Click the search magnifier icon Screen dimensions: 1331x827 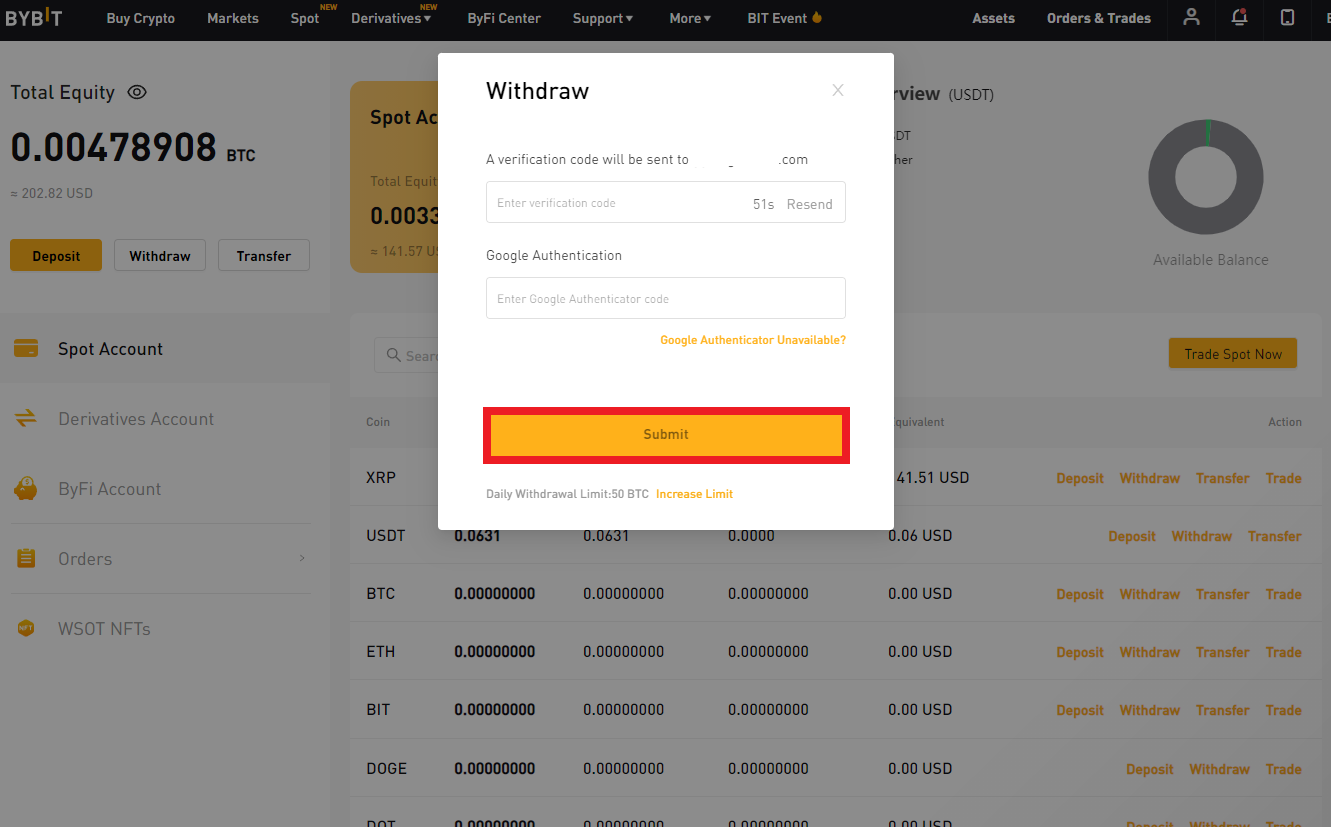pos(392,356)
